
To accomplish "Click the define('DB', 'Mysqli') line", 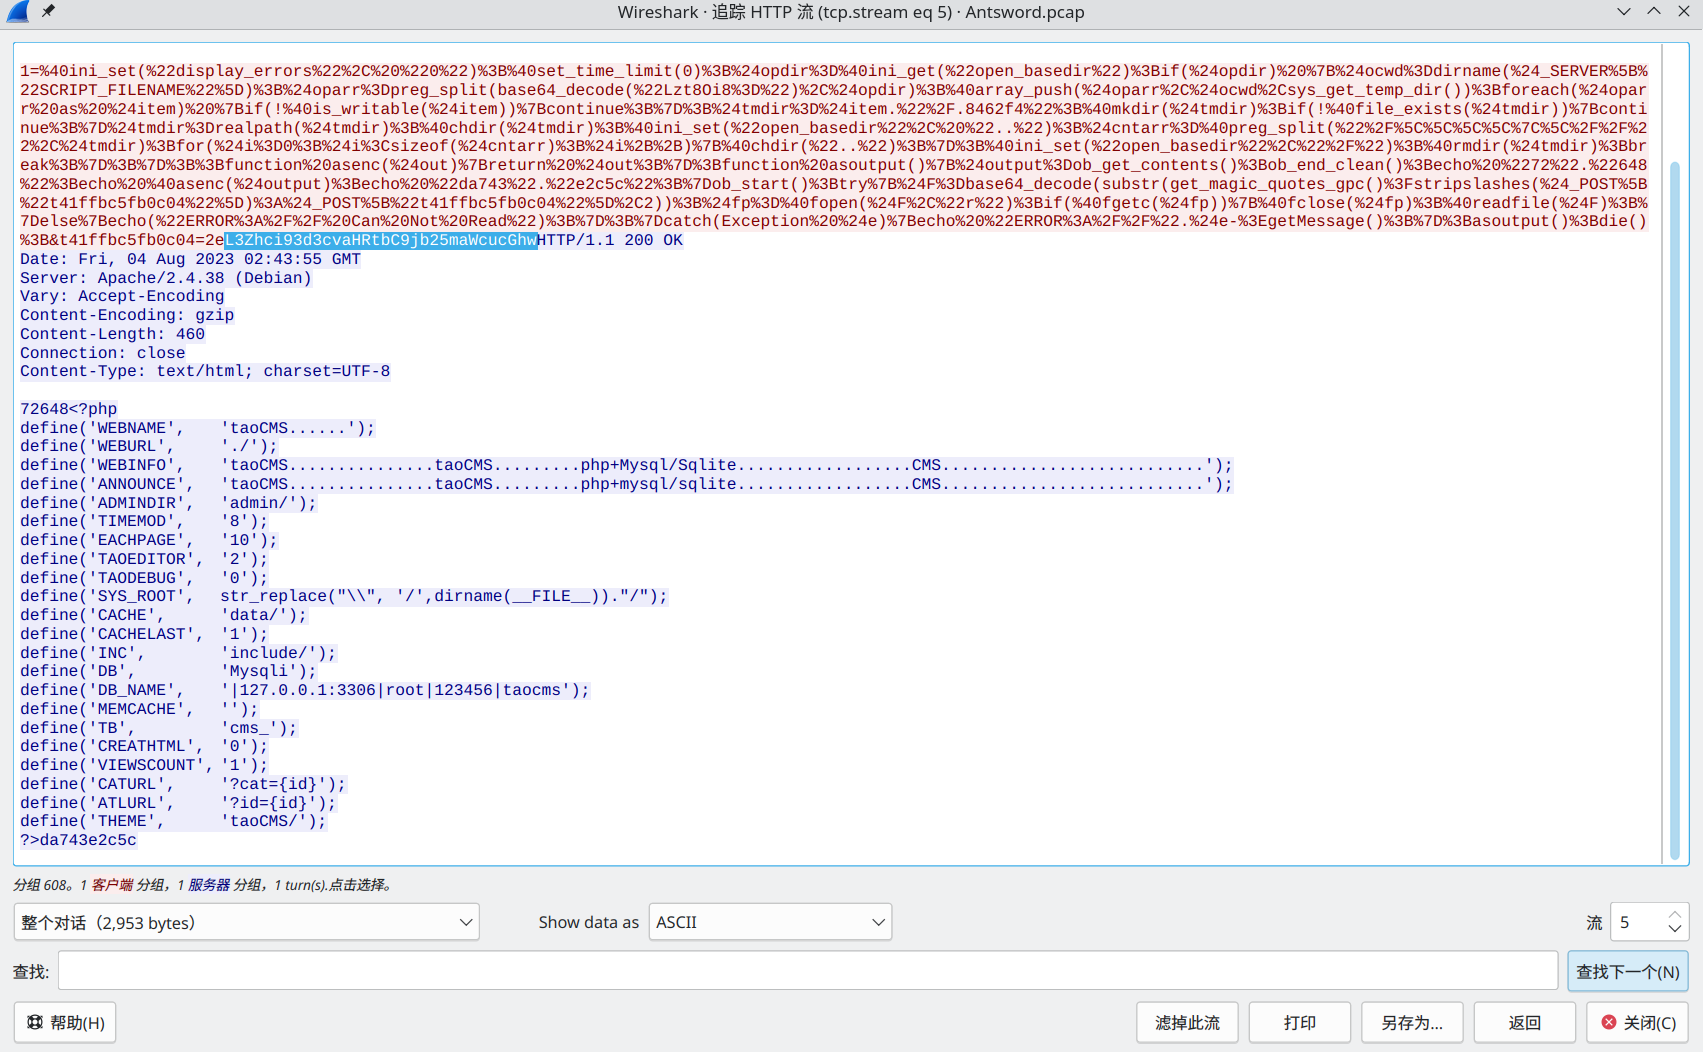I will [168, 671].
